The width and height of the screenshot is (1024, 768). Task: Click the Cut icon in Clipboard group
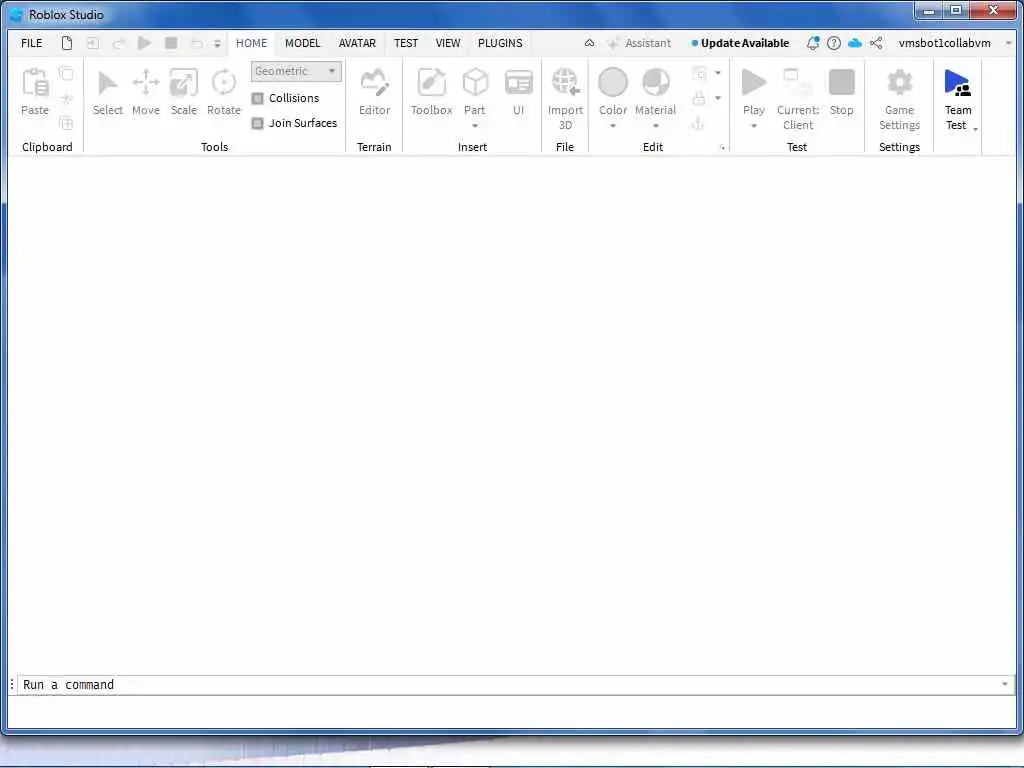(66, 98)
